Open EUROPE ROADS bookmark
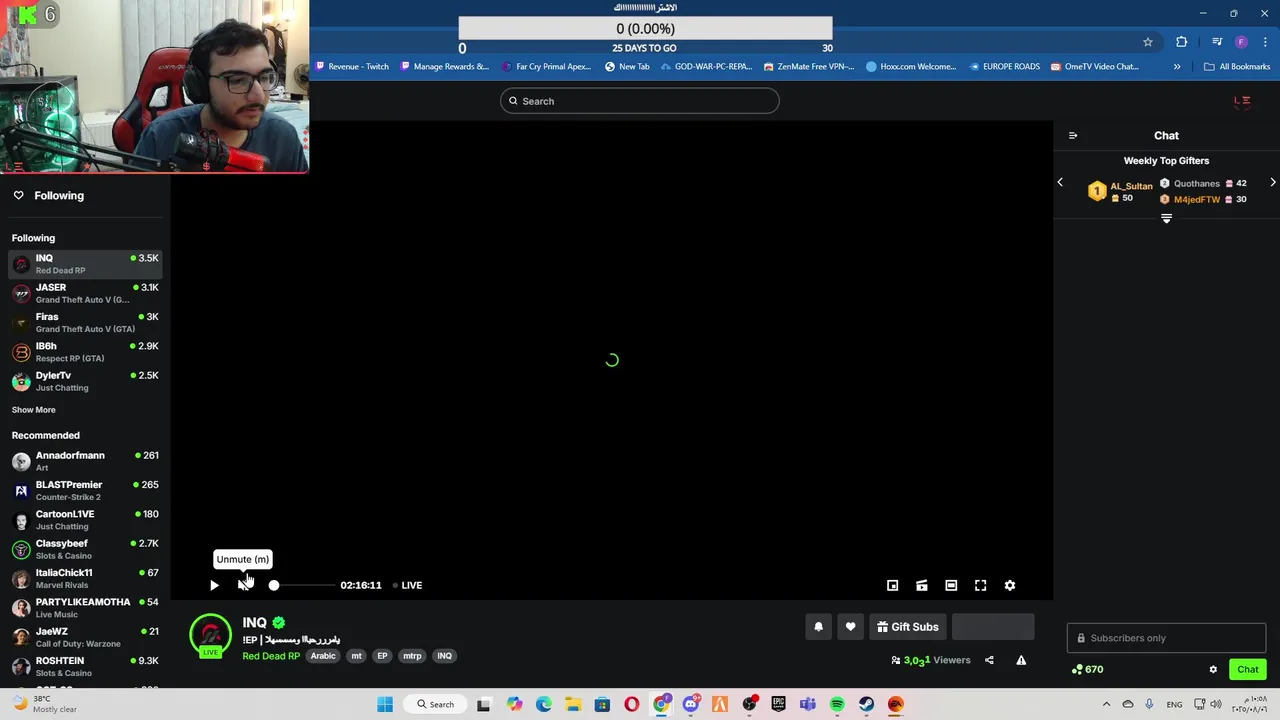1280x720 pixels. [1005, 67]
